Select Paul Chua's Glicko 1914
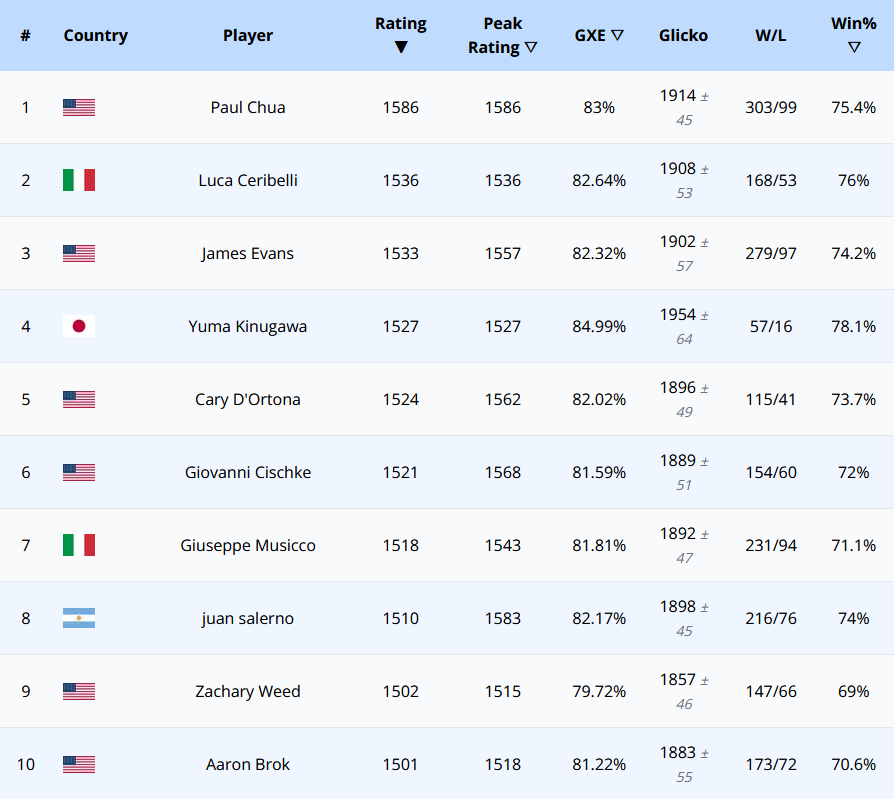 (x=677, y=96)
